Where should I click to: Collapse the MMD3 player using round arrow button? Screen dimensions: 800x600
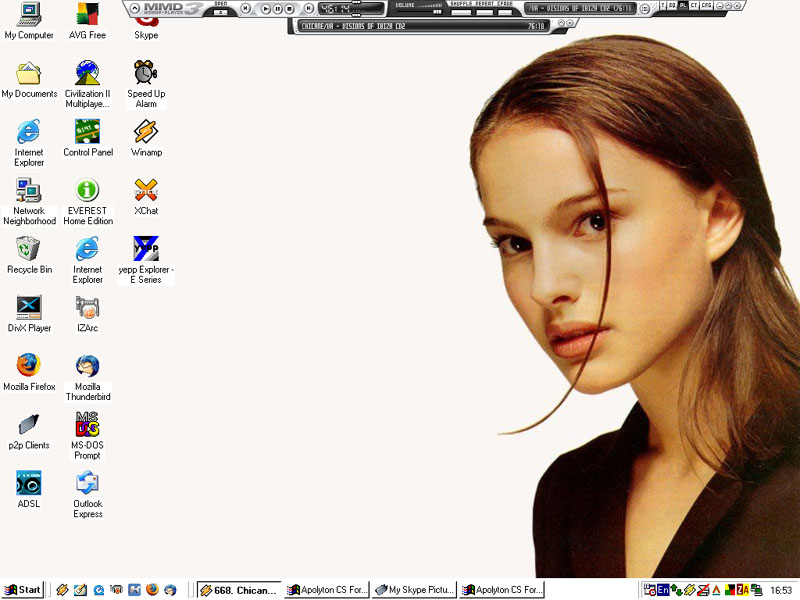[135, 9]
